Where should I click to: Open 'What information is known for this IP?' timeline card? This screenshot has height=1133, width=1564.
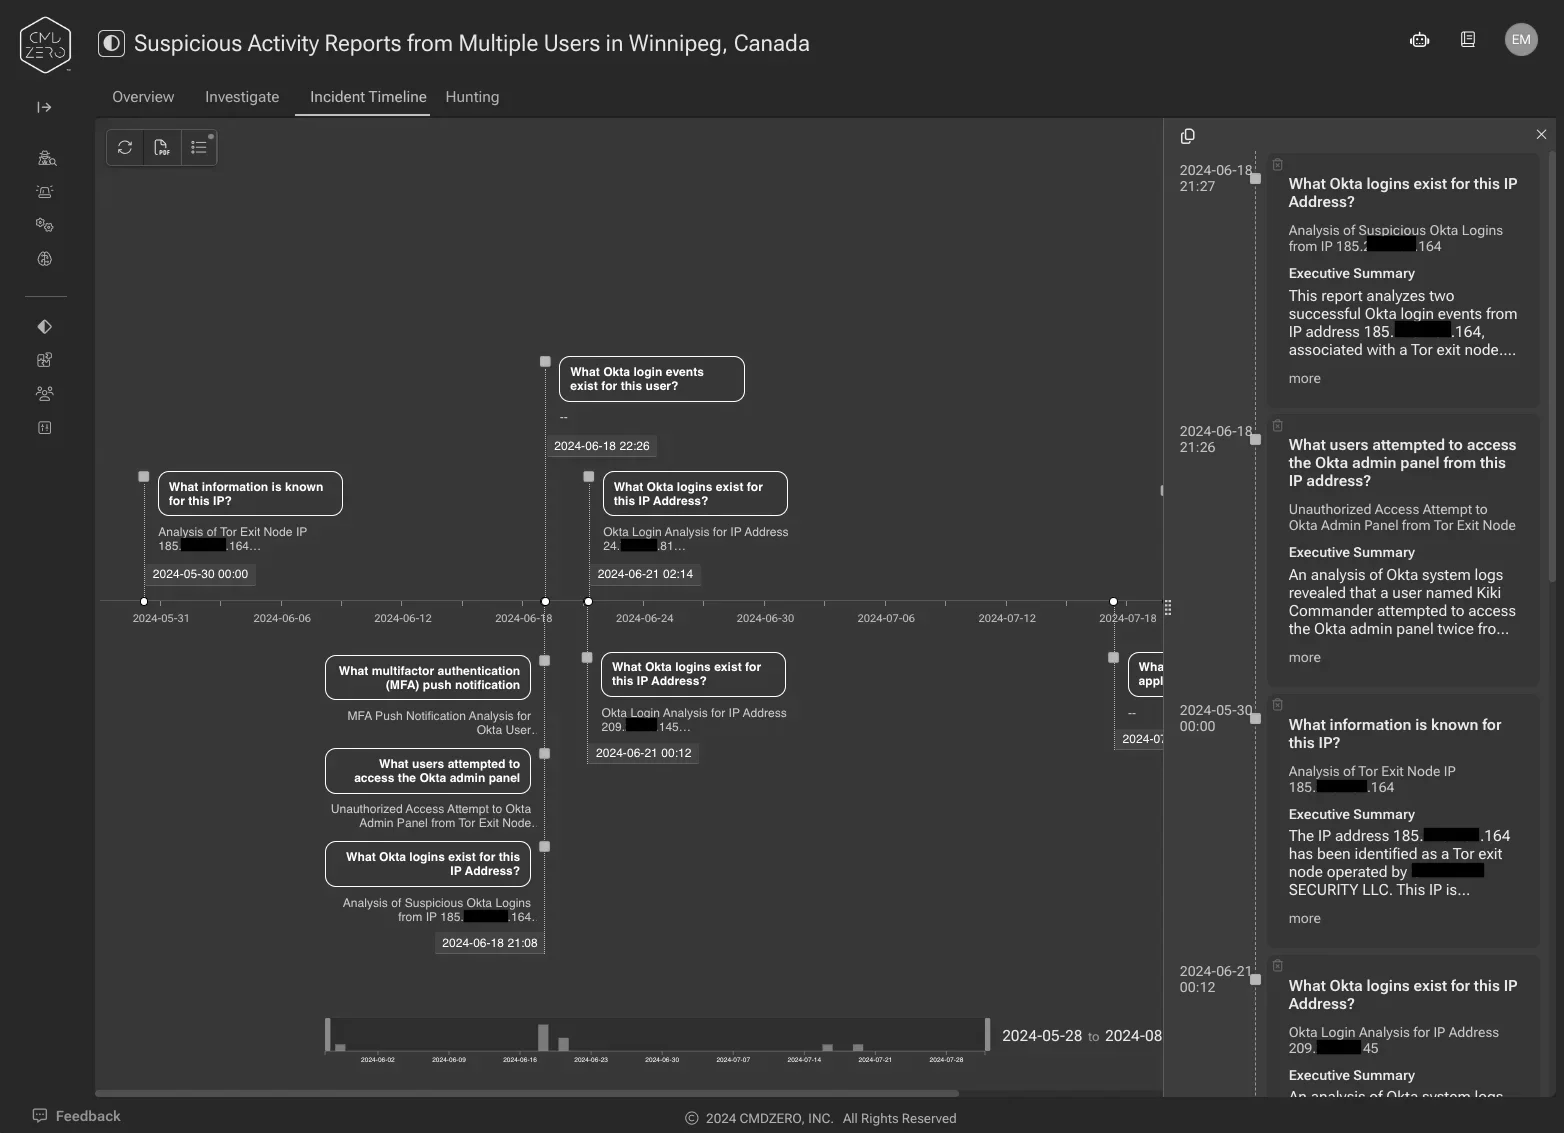point(250,494)
